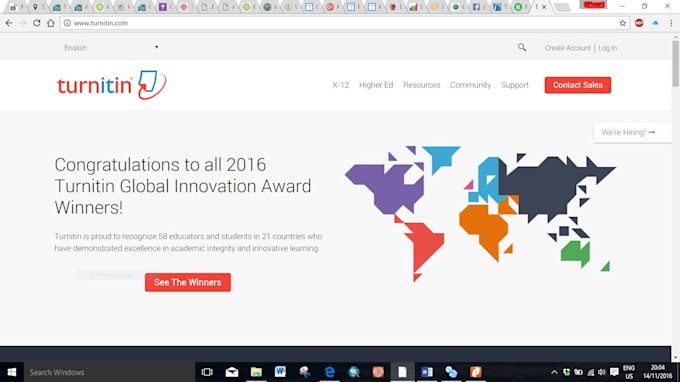Open the orange app icon on the taskbar
The height and width of the screenshot is (382, 680).
(x=476, y=372)
